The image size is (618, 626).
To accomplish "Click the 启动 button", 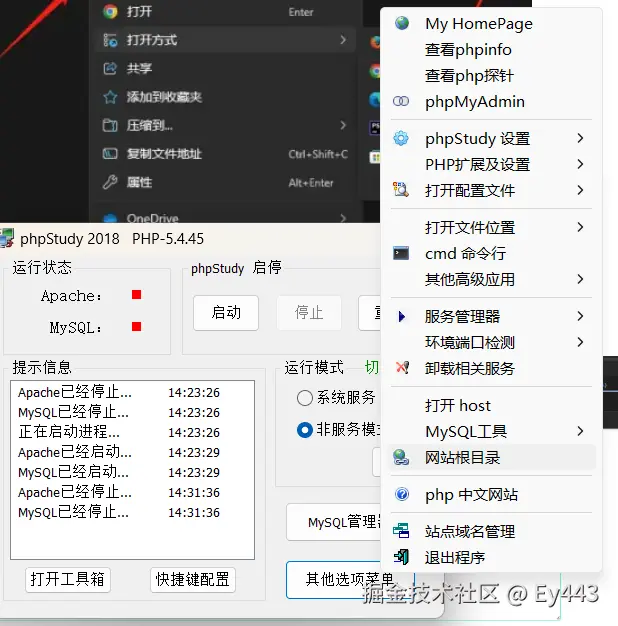I will coord(226,313).
